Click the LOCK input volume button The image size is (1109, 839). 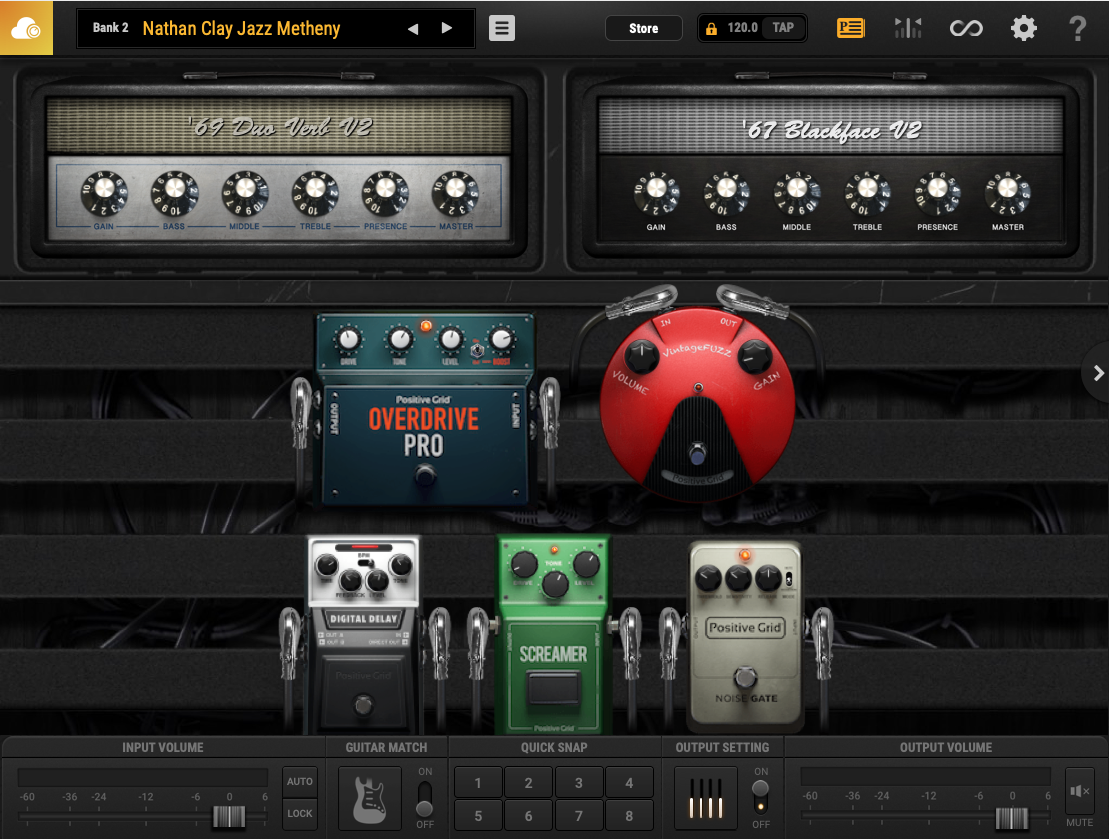[299, 814]
